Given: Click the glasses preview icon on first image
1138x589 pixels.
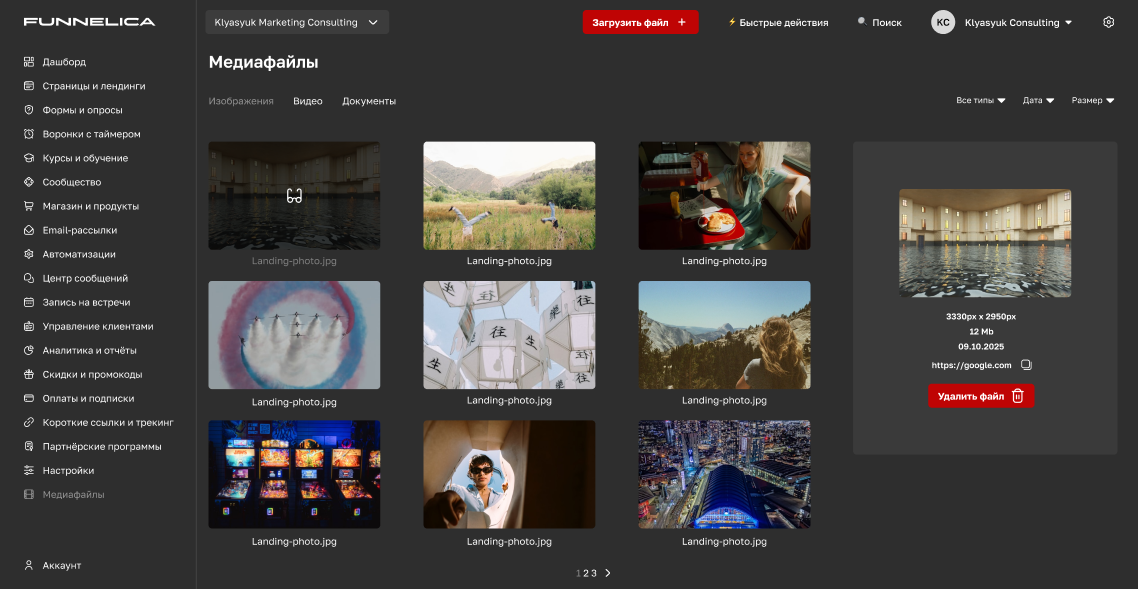Looking at the screenshot, I should coord(294,196).
